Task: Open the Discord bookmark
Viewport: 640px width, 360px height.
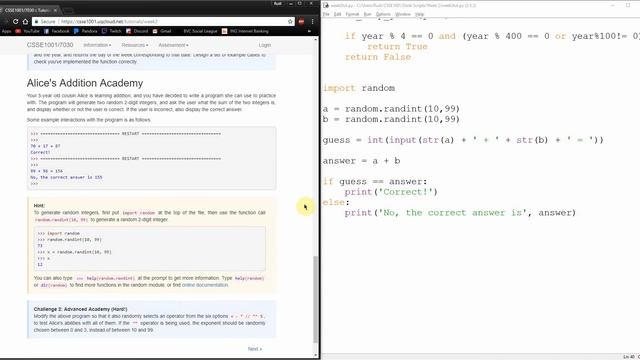Action: point(137,31)
